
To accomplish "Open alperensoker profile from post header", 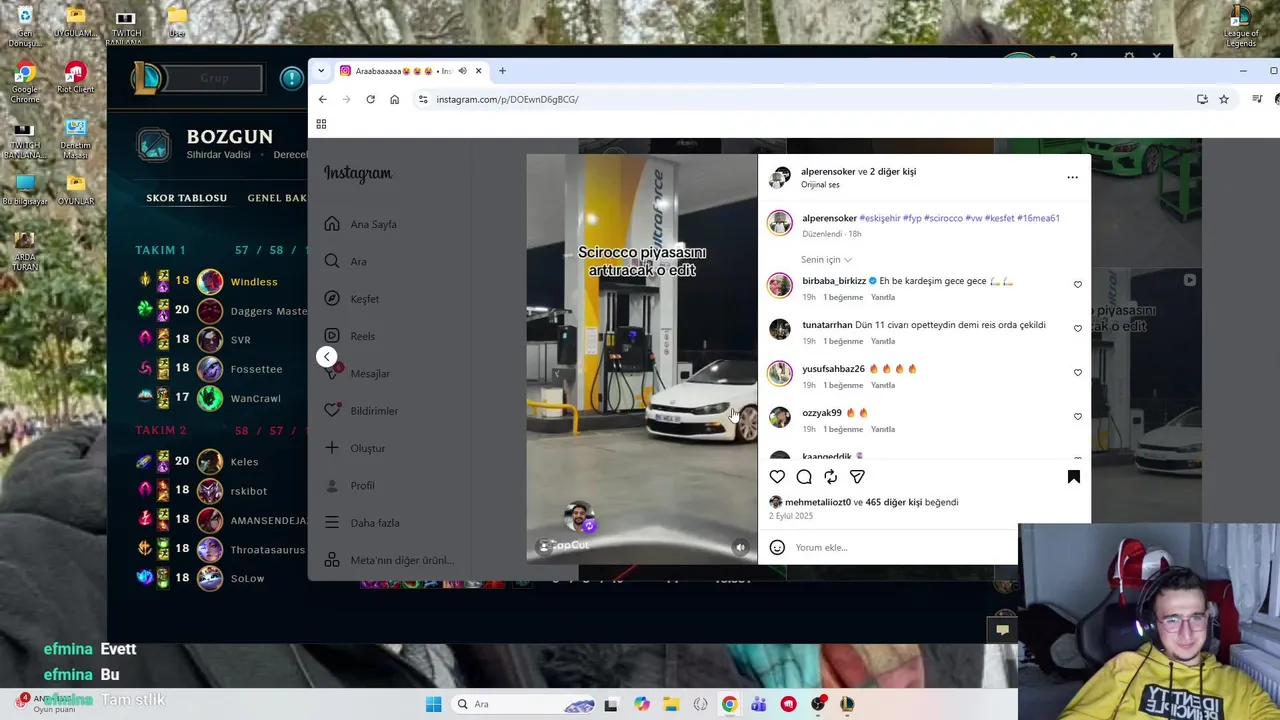I will tap(828, 171).
